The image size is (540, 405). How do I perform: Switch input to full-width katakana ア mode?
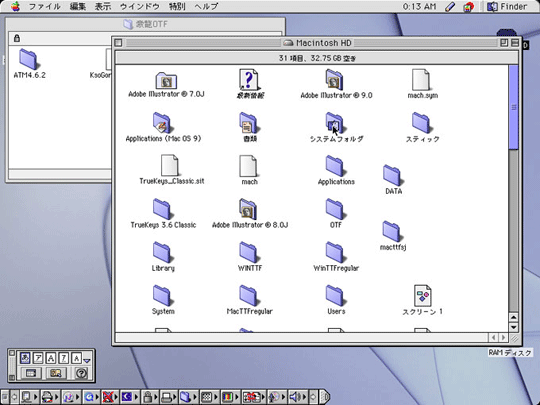38,358
